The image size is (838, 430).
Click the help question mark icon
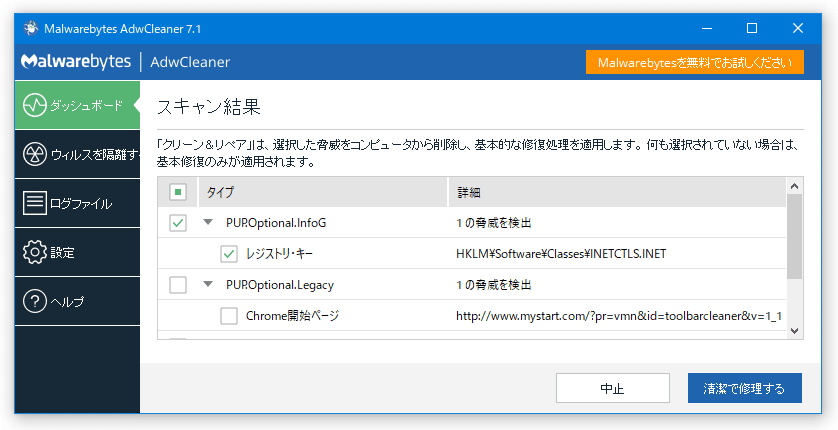coord(35,301)
